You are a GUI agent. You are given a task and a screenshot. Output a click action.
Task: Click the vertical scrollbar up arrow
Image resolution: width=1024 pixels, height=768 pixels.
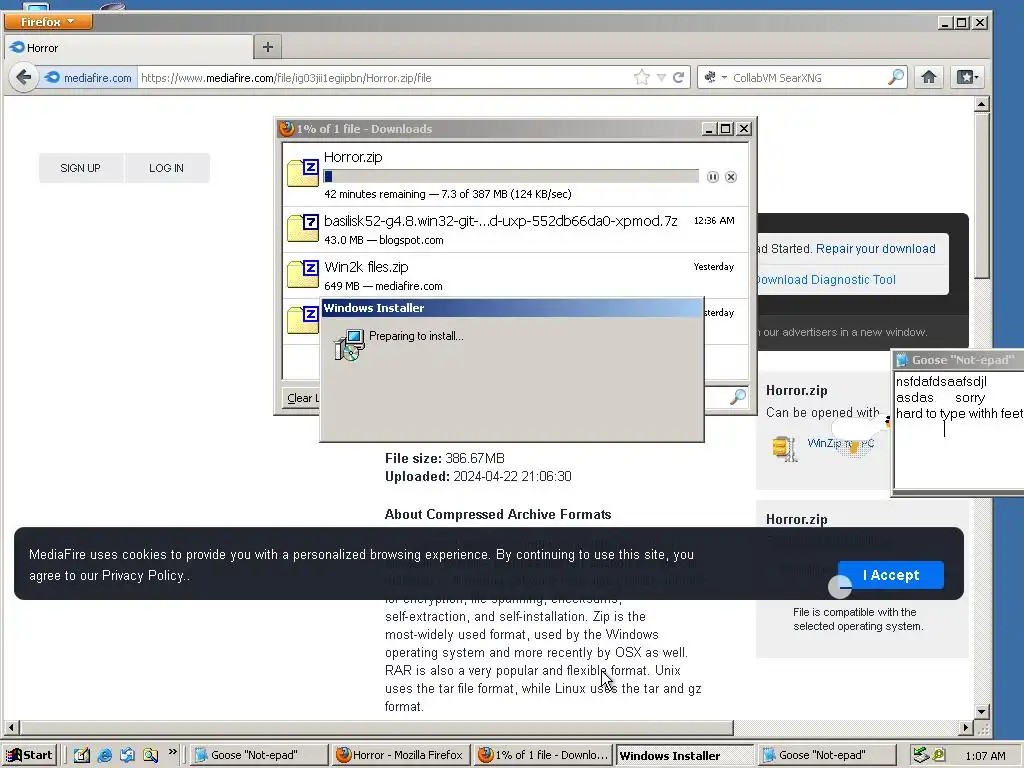[x=982, y=104]
